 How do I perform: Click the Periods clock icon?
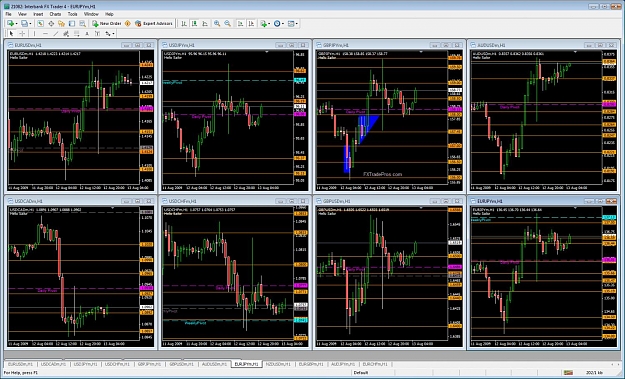tap(277, 24)
